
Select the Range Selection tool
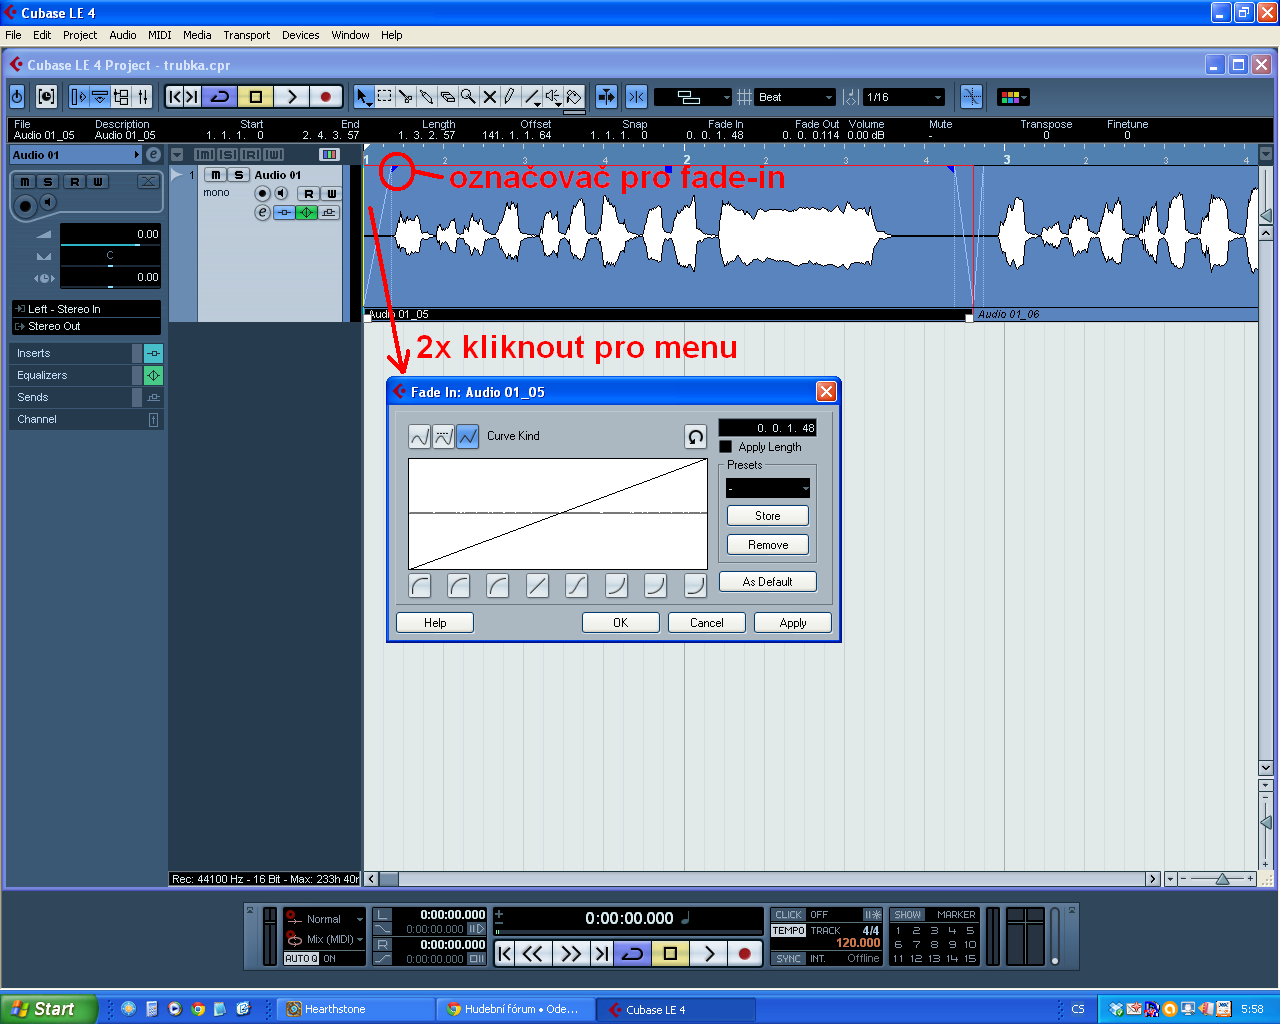coord(384,97)
